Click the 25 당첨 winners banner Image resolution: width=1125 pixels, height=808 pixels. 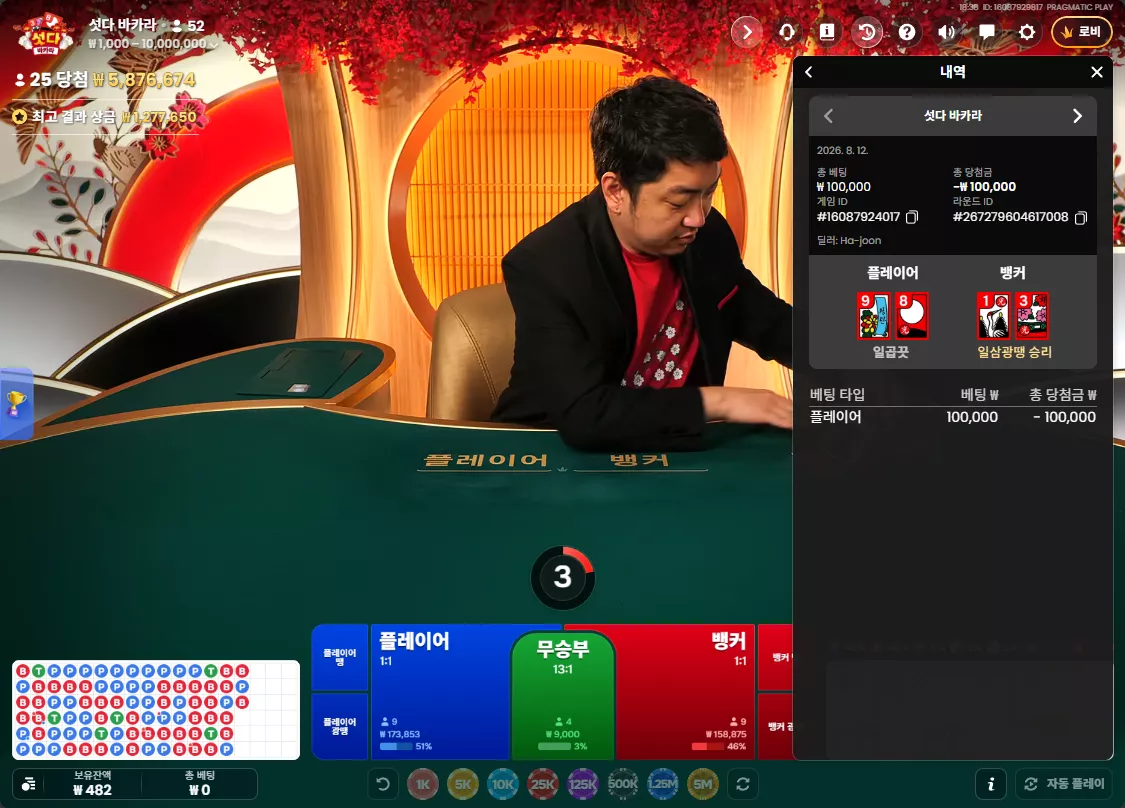tap(105, 80)
